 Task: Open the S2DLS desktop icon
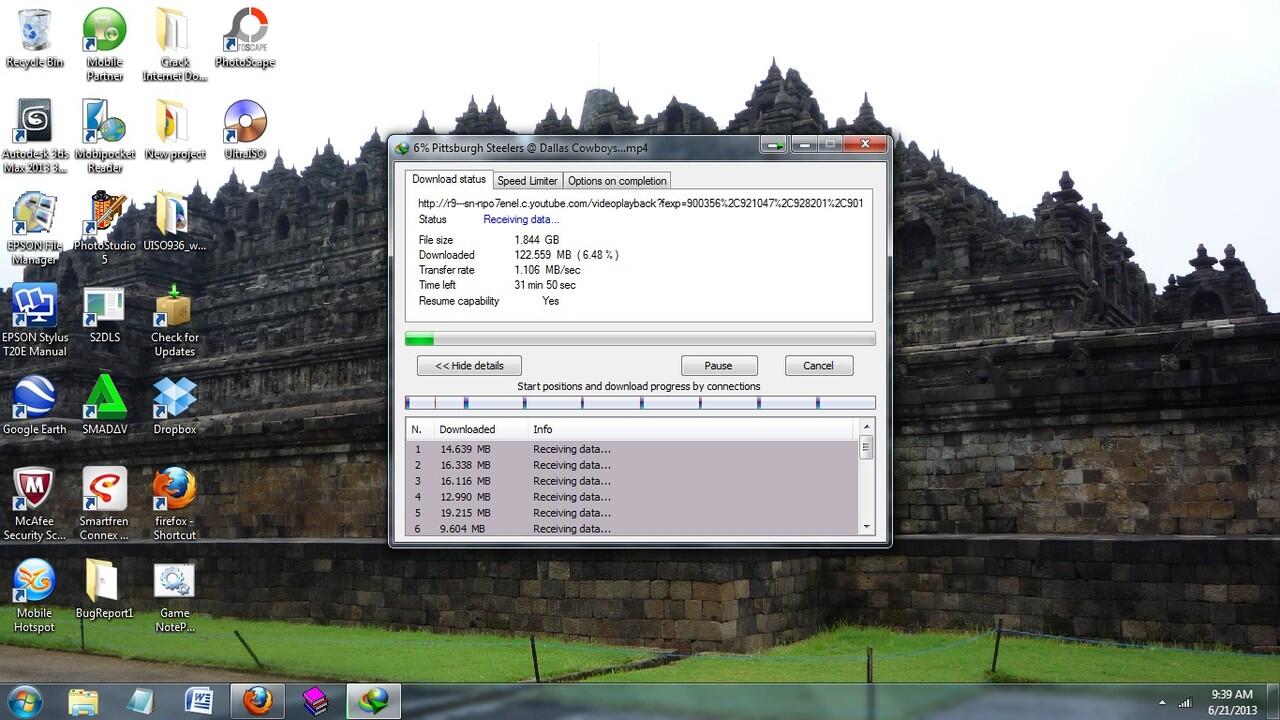tap(105, 314)
